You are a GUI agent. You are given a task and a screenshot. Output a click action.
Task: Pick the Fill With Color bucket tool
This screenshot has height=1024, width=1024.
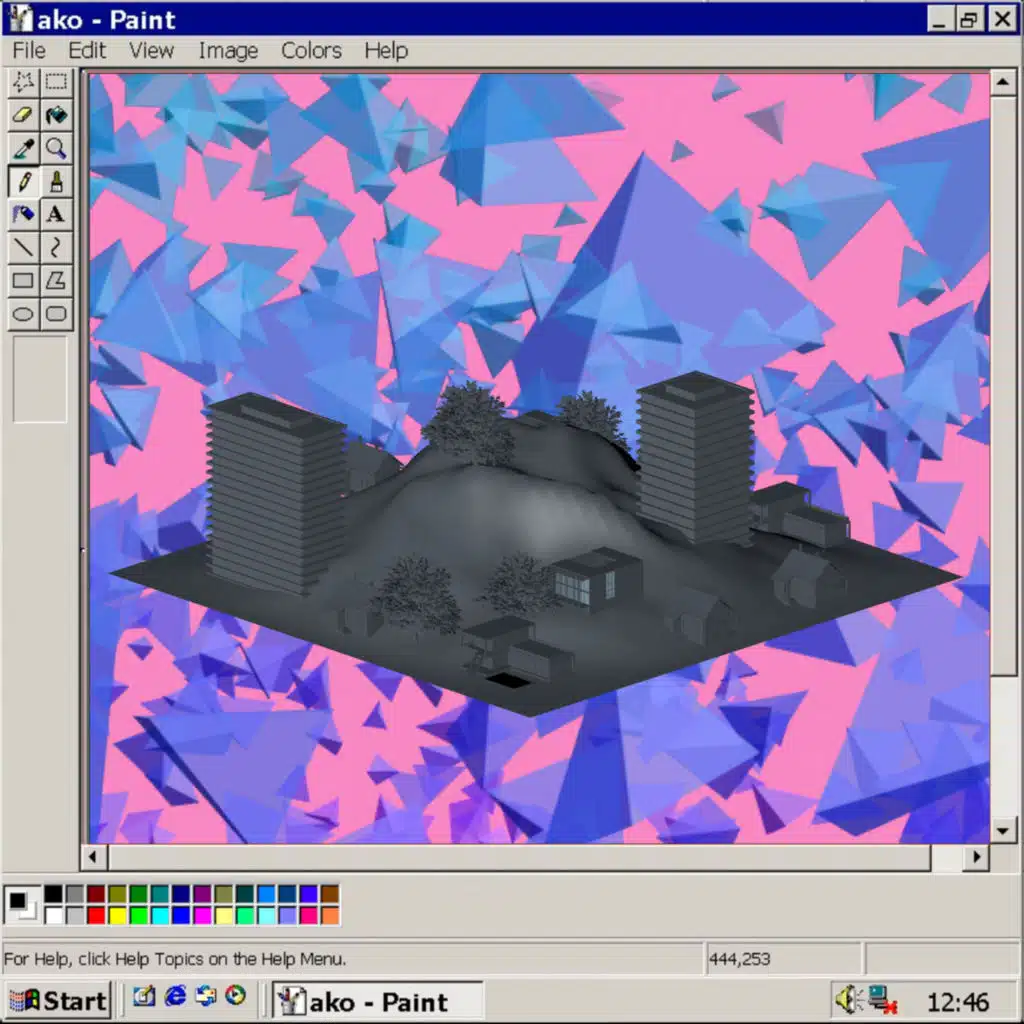56,116
